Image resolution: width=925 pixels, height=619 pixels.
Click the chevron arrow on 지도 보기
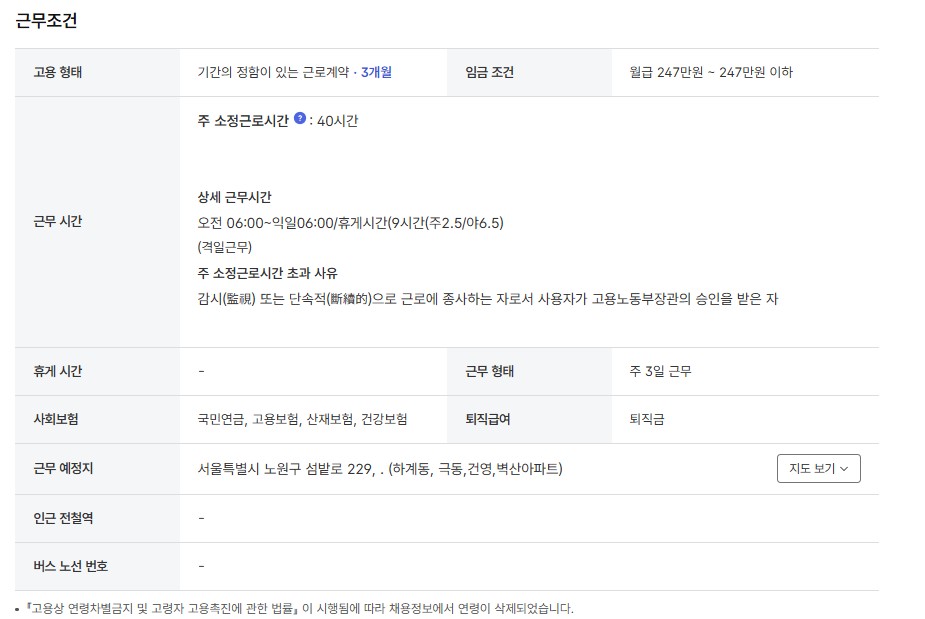coord(844,469)
